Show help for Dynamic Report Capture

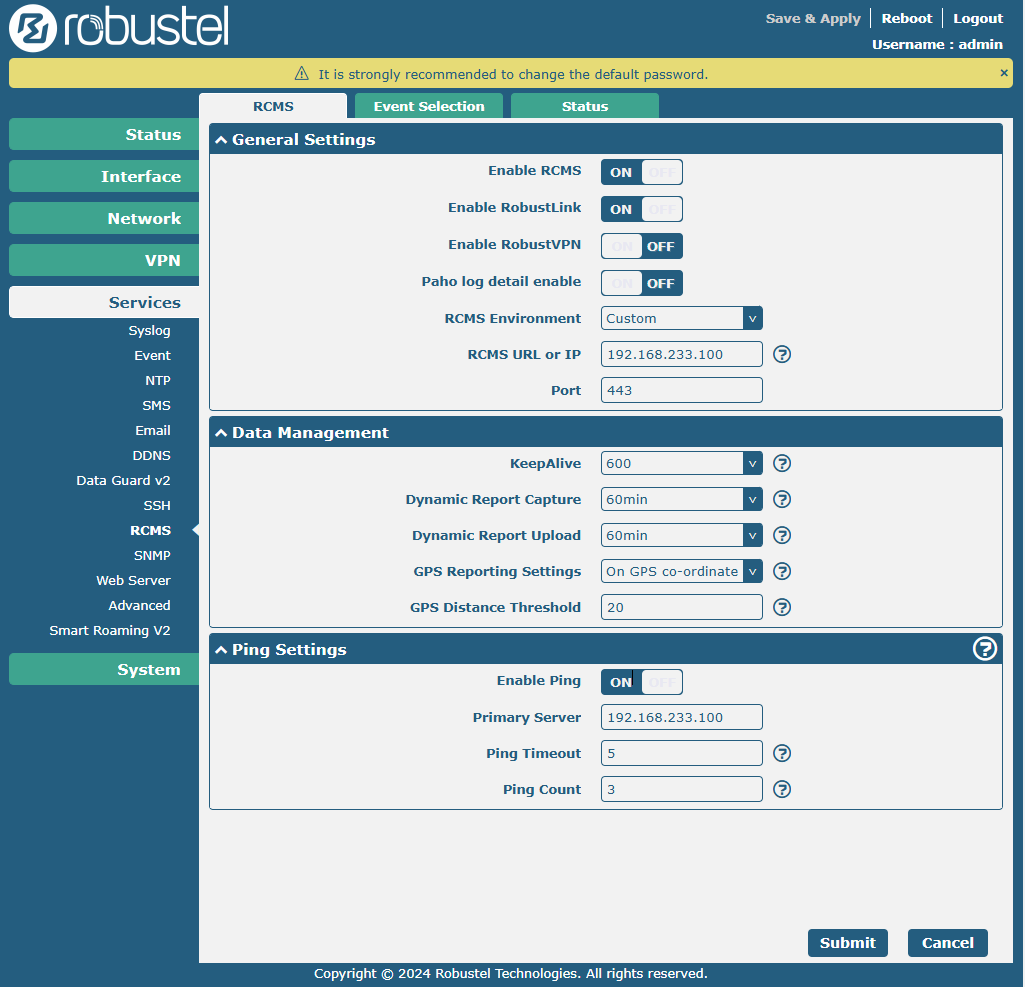point(782,499)
